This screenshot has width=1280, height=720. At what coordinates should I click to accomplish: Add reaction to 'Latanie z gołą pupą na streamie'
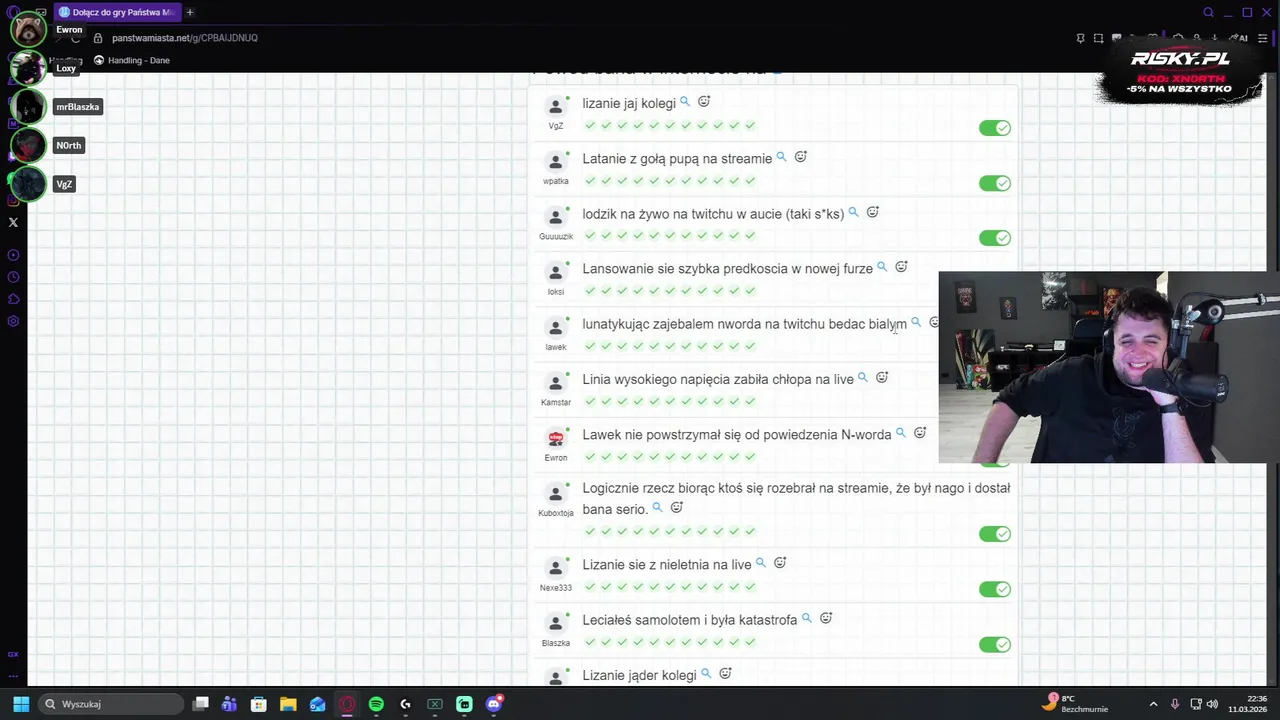(801, 157)
